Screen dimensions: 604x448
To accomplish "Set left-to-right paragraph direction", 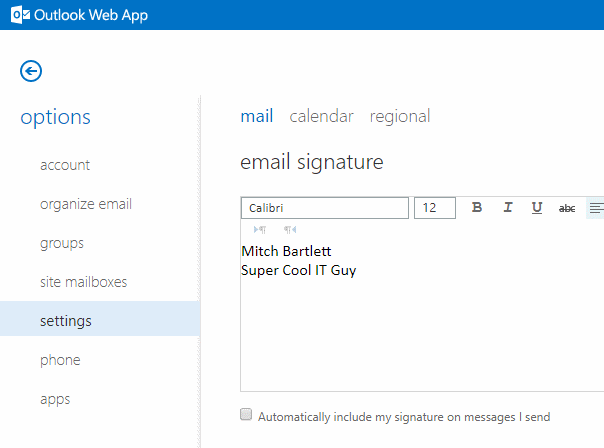I will [x=260, y=229].
